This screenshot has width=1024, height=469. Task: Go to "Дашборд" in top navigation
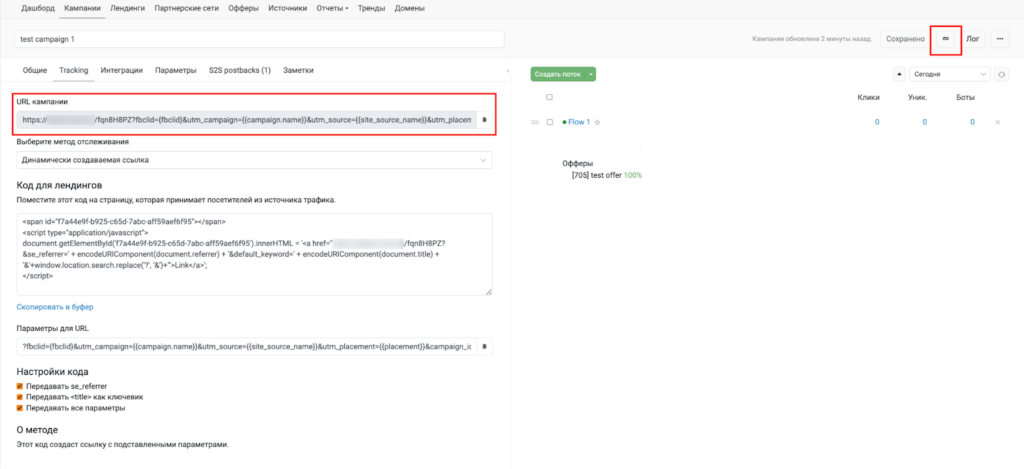[38, 8]
